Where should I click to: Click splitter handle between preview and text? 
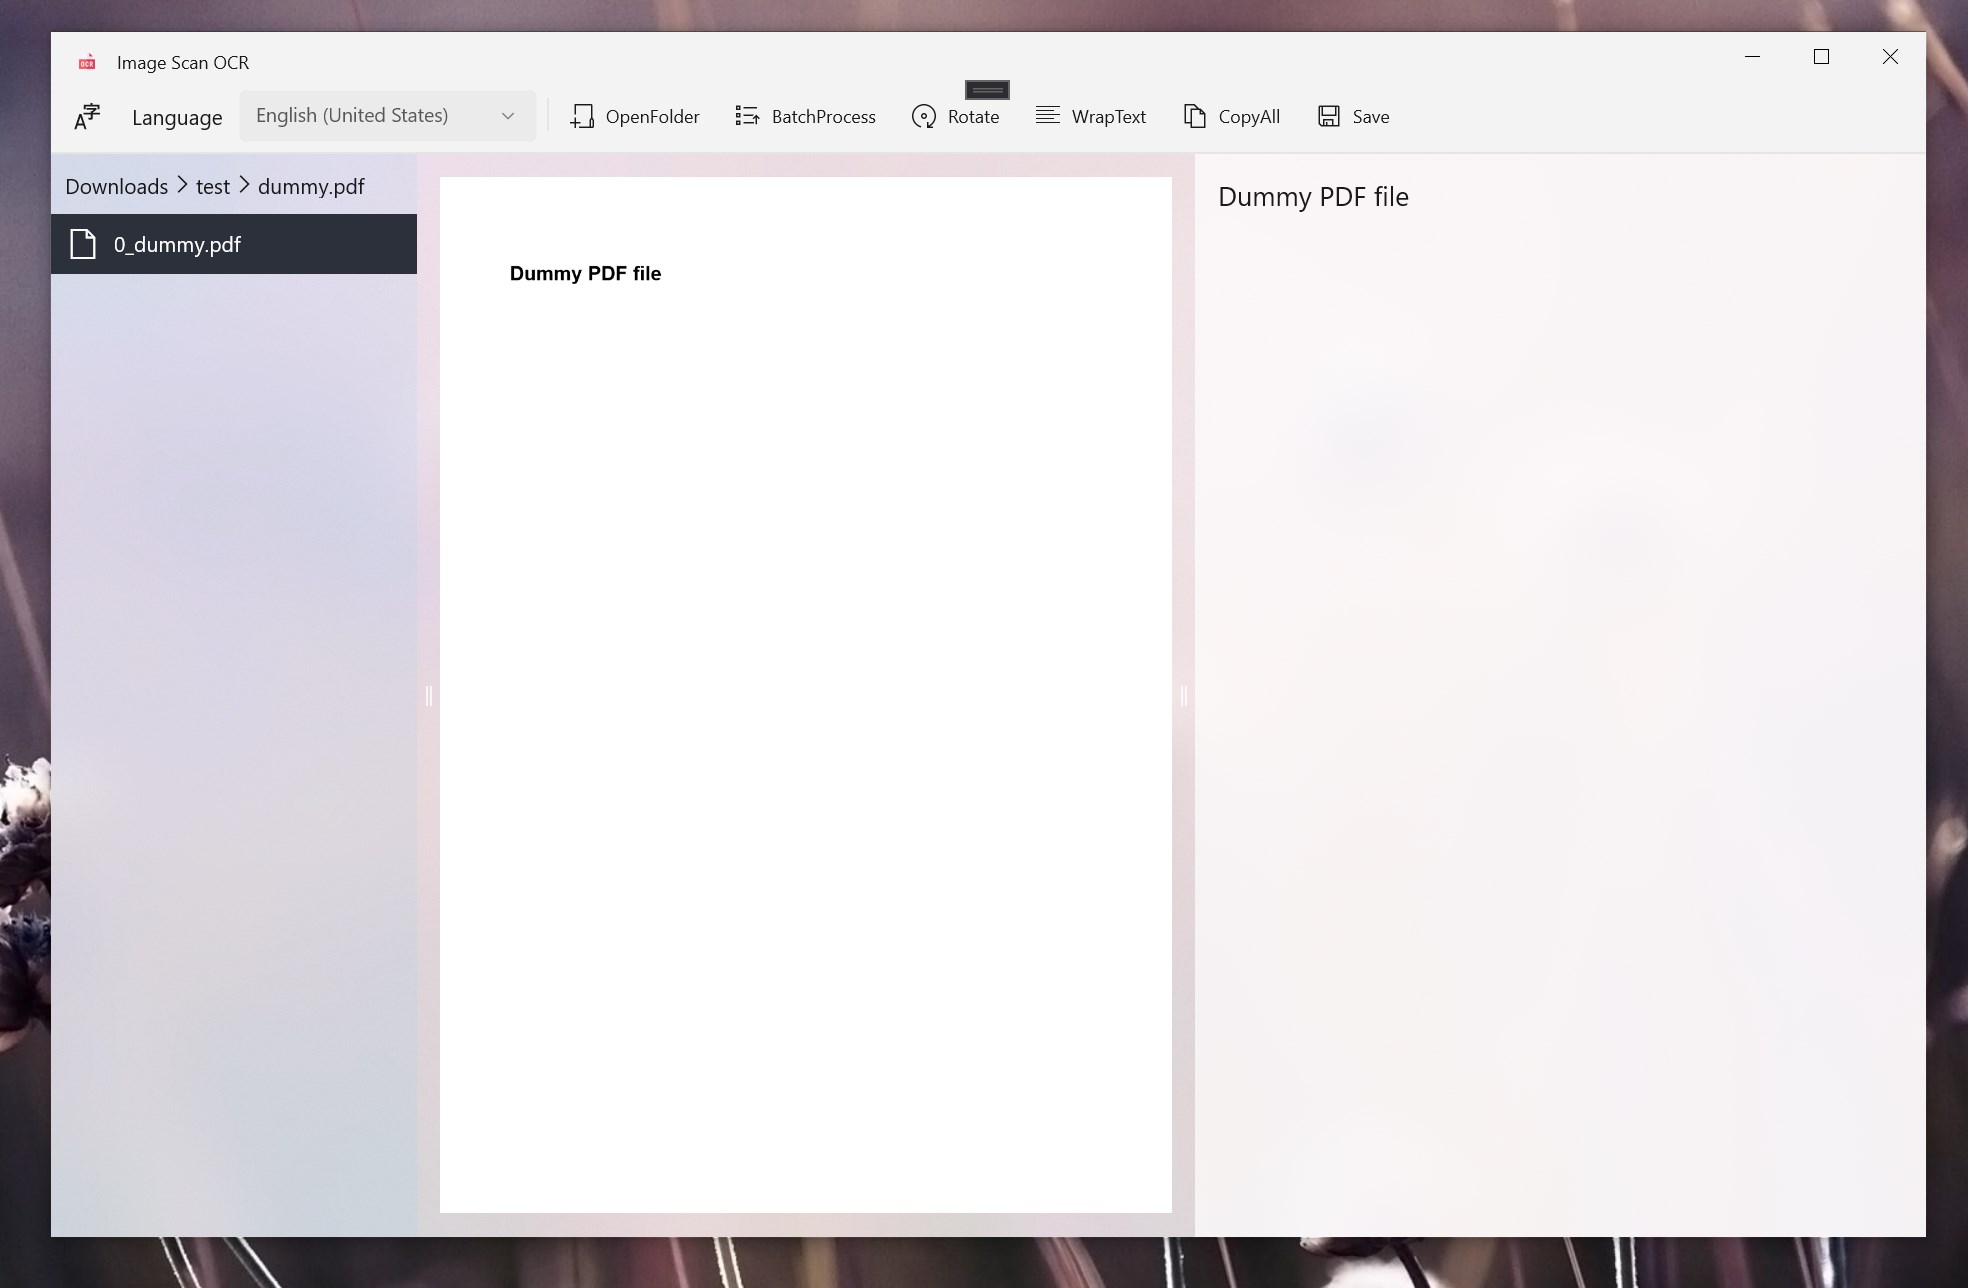[1184, 696]
